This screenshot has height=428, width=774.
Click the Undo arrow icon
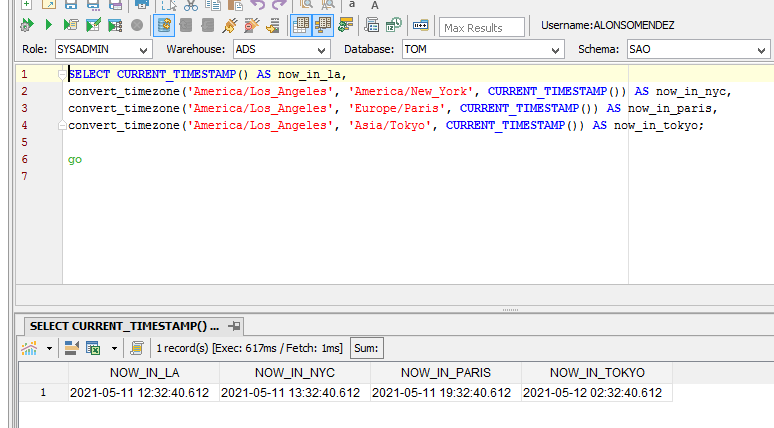point(257,5)
